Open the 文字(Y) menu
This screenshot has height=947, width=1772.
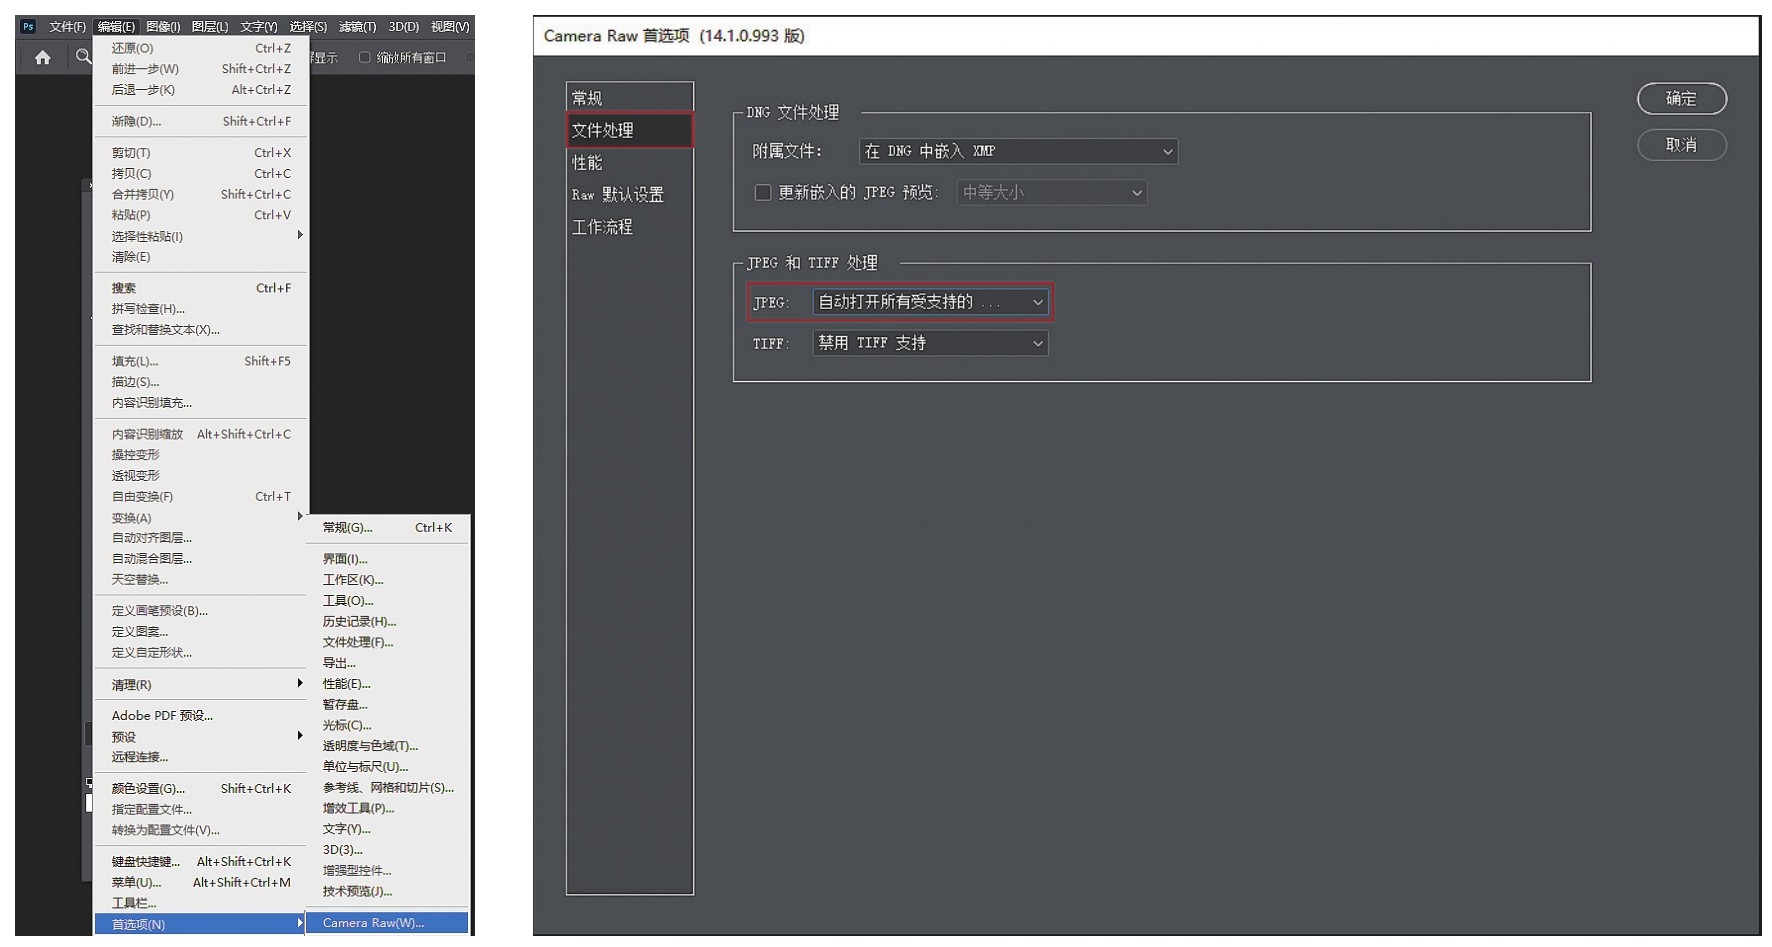click(x=258, y=27)
